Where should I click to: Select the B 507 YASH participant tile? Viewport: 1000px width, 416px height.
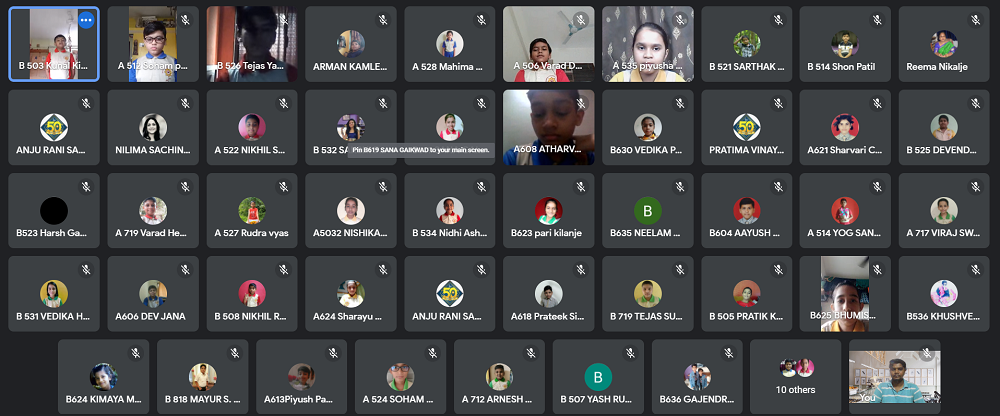tap(598, 376)
